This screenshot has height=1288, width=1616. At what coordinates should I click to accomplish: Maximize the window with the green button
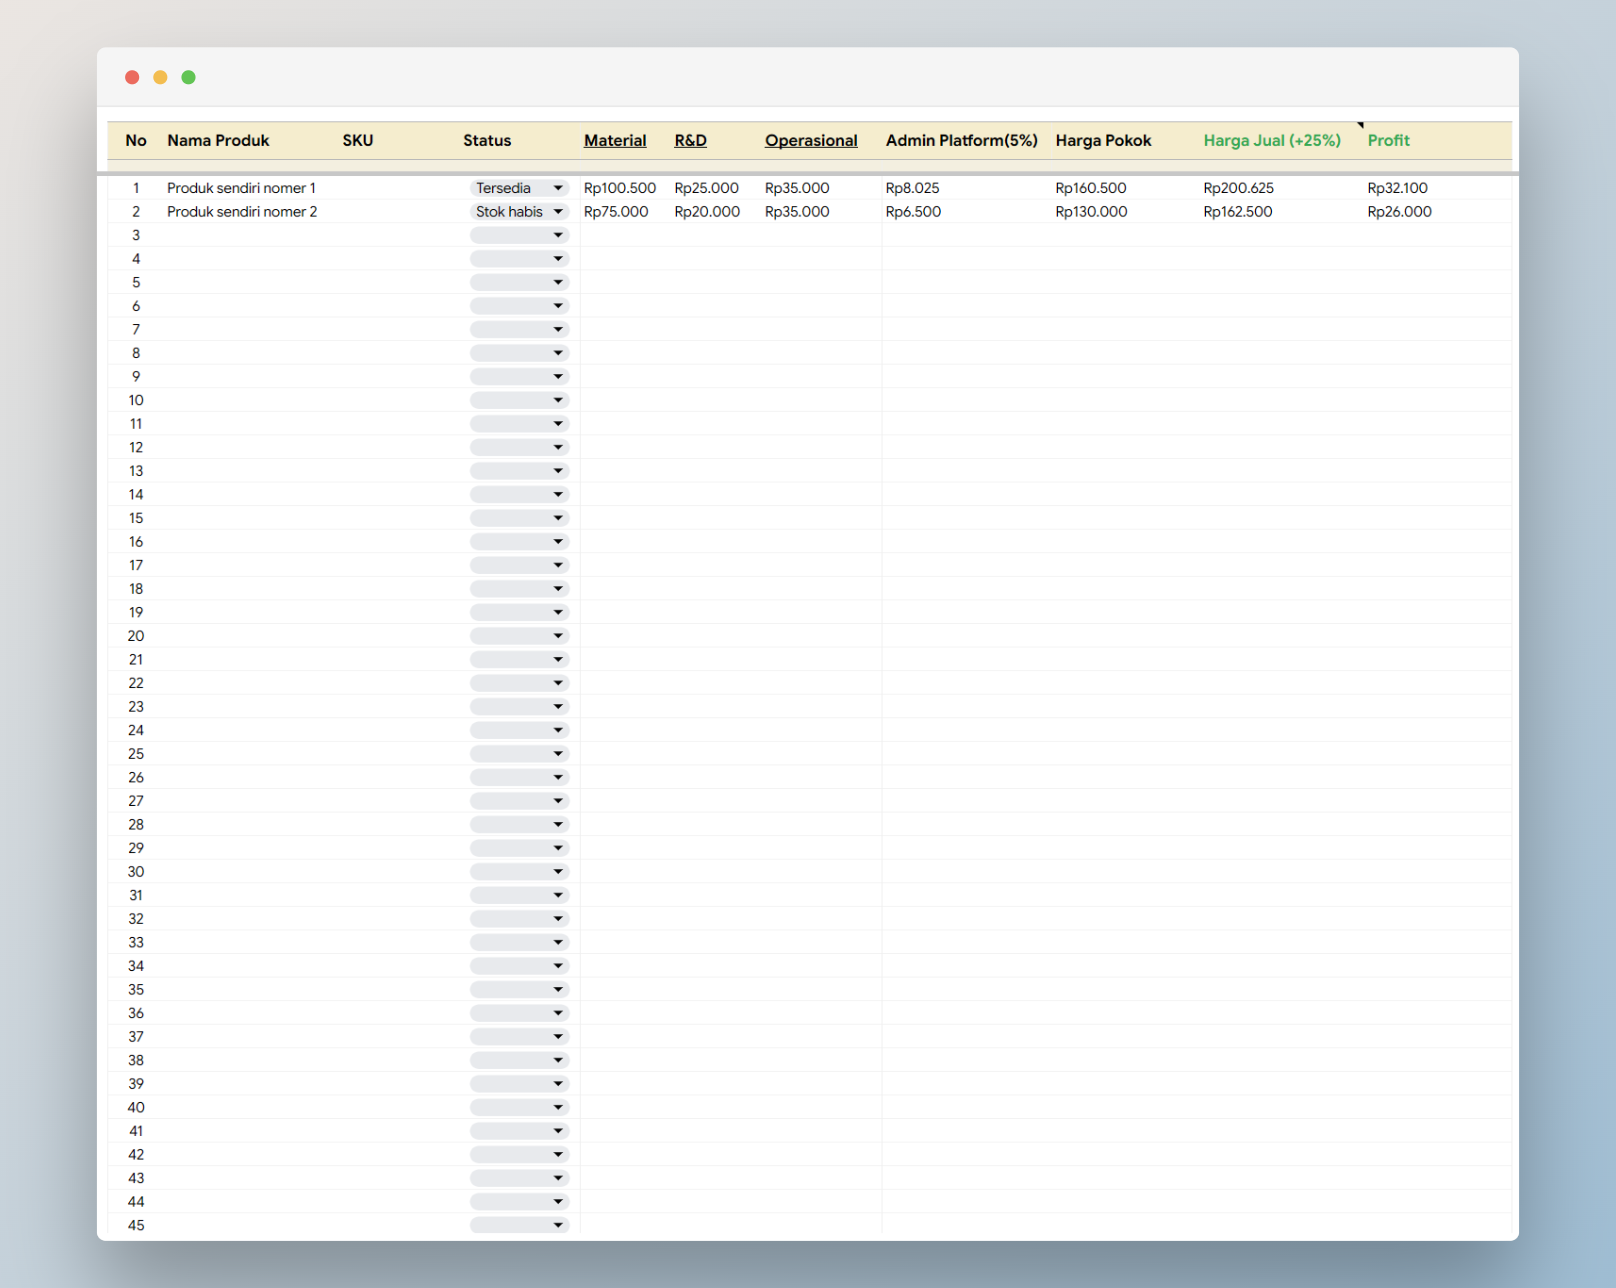[188, 77]
